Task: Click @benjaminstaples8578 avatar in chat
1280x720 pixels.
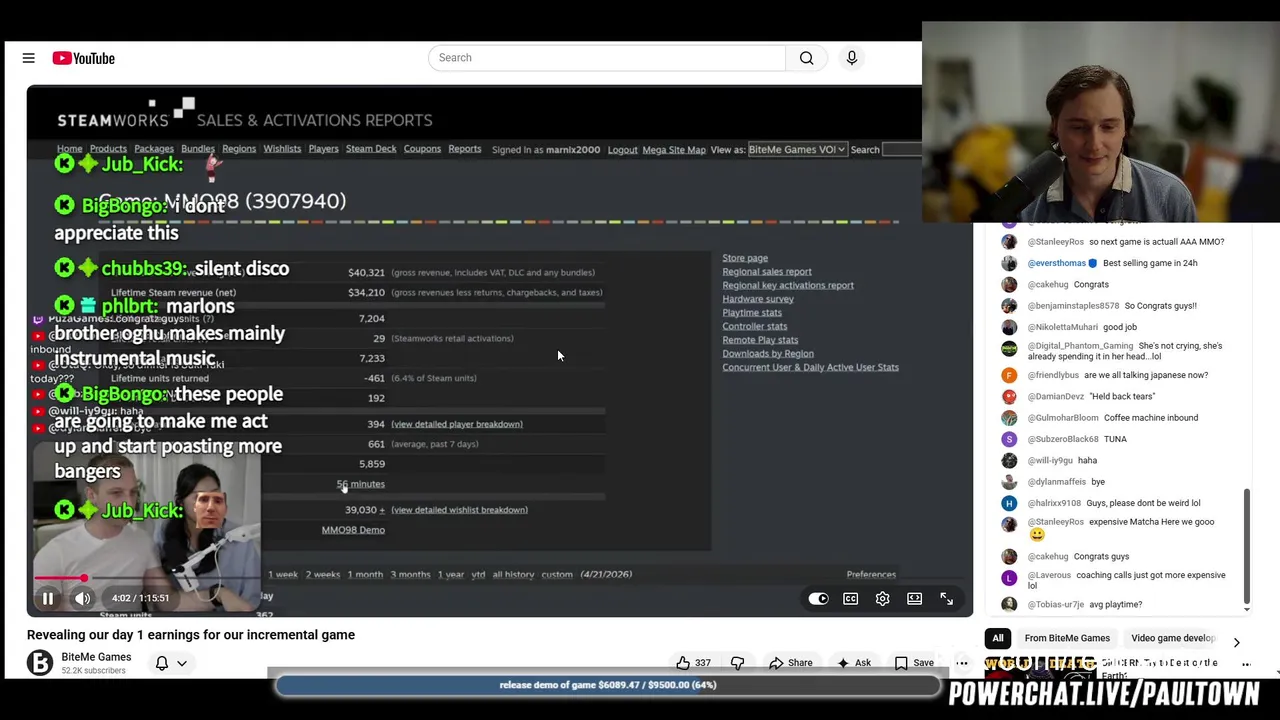Action: point(1009,306)
